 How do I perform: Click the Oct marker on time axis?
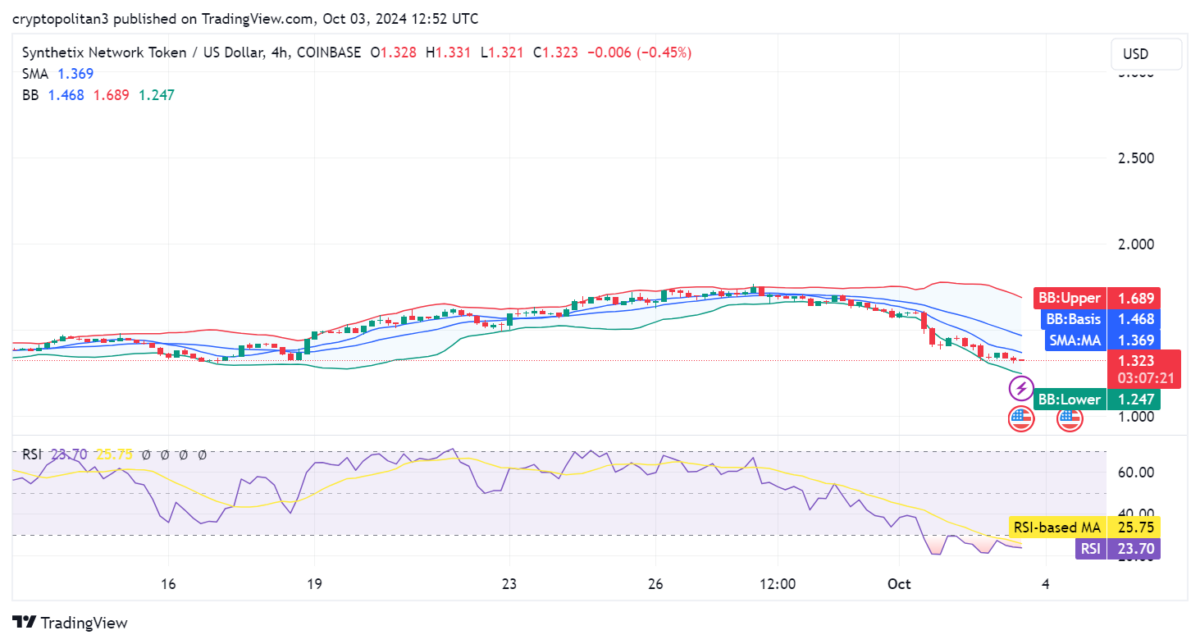click(896, 584)
